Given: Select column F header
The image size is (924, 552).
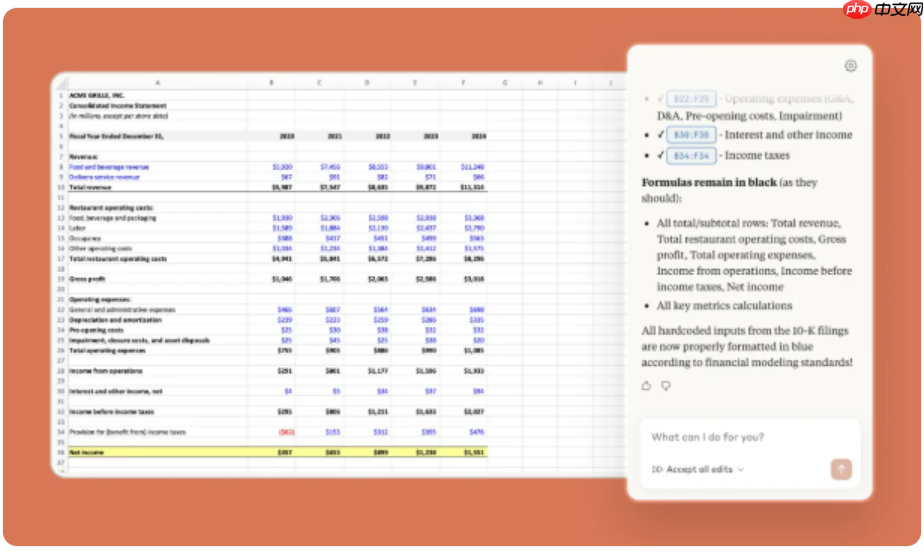Looking at the screenshot, I should tap(463, 82).
